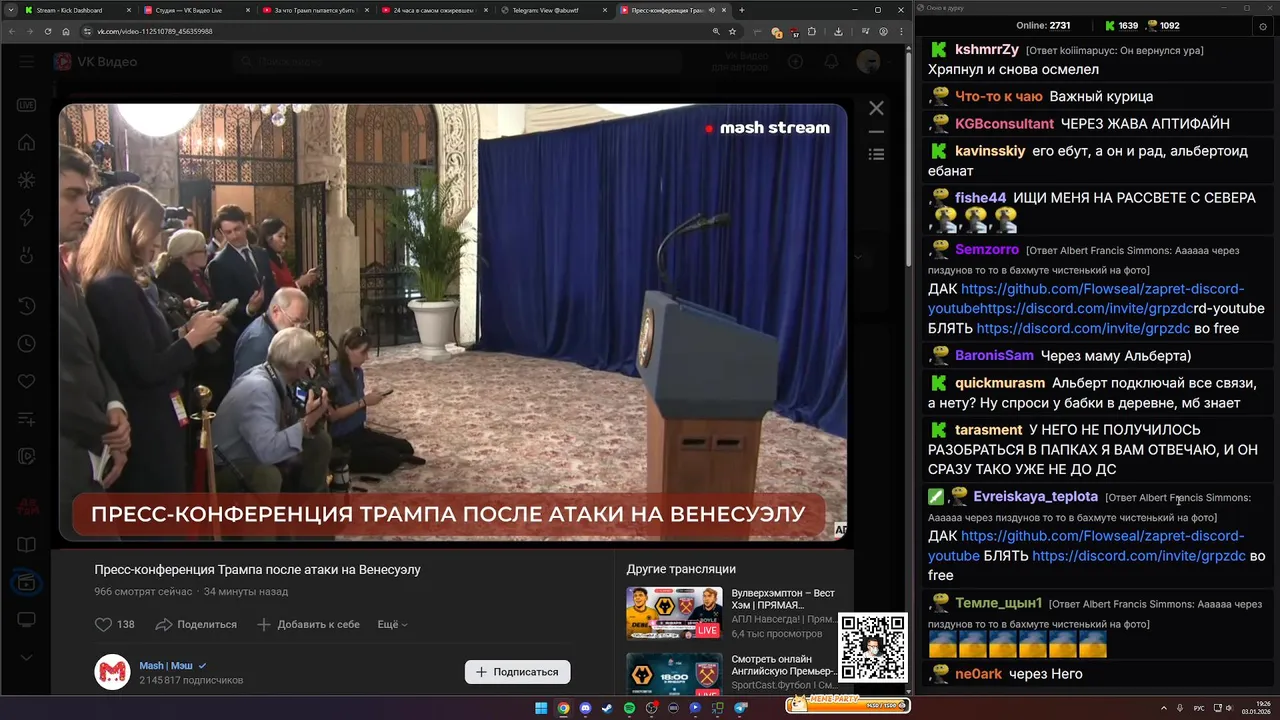The width and height of the screenshot is (1280, 720).
Task: Open the VK notifications bell
Action: coord(831,62)
